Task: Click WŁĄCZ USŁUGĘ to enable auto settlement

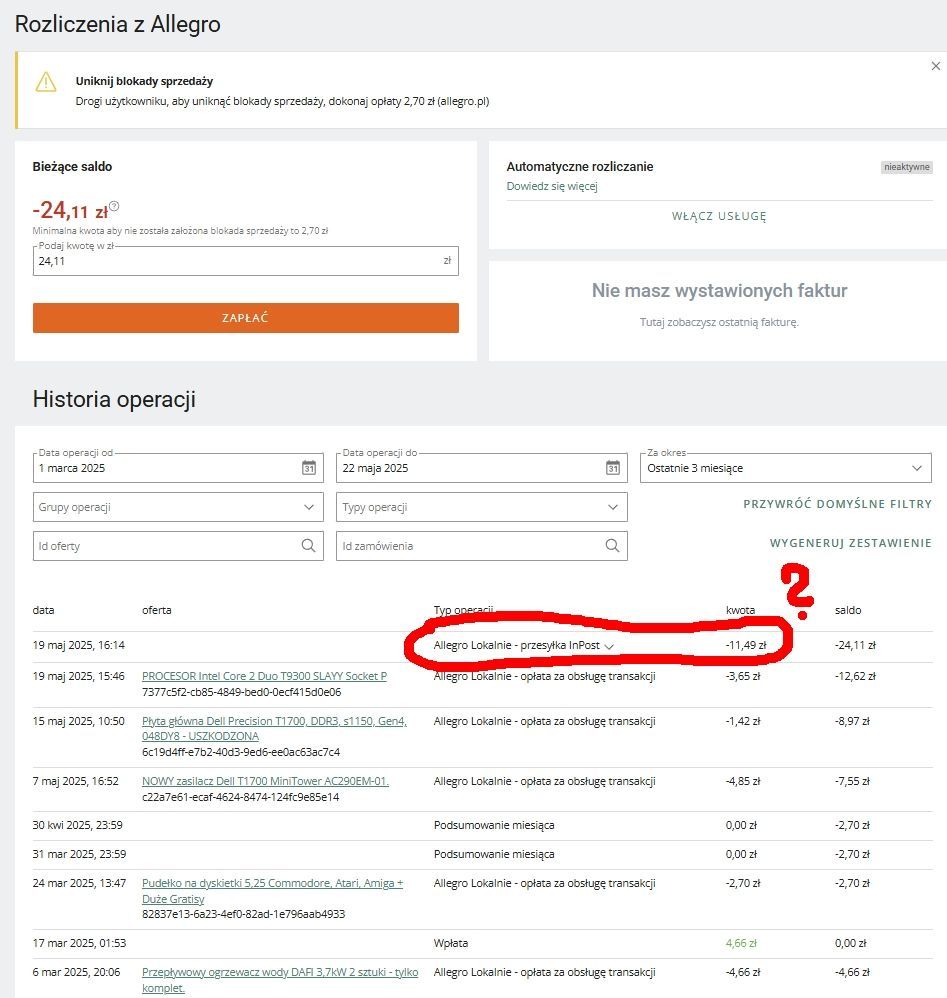Action: 719,216
